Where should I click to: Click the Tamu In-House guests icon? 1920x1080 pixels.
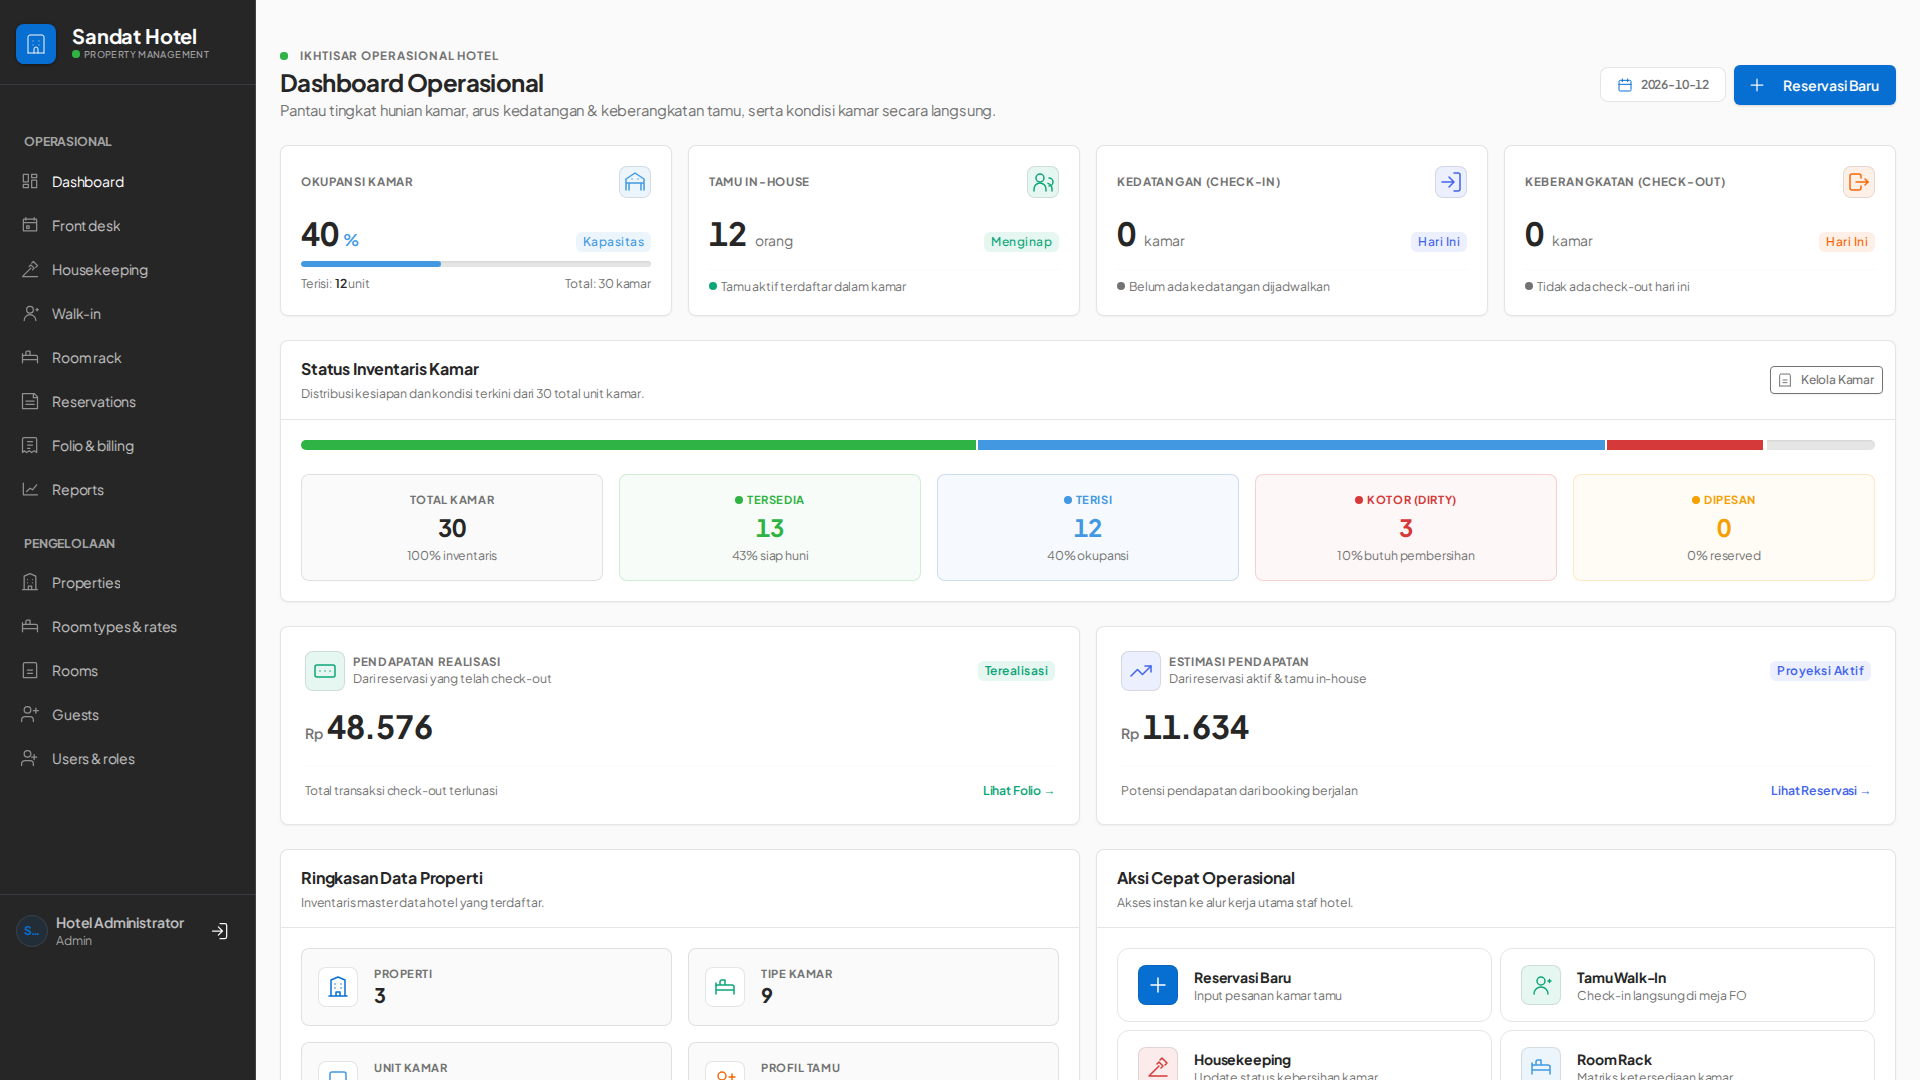1043,182
